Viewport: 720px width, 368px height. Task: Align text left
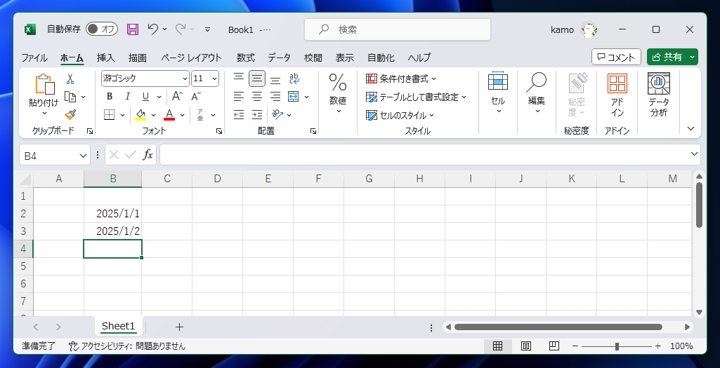click(239, 96)
